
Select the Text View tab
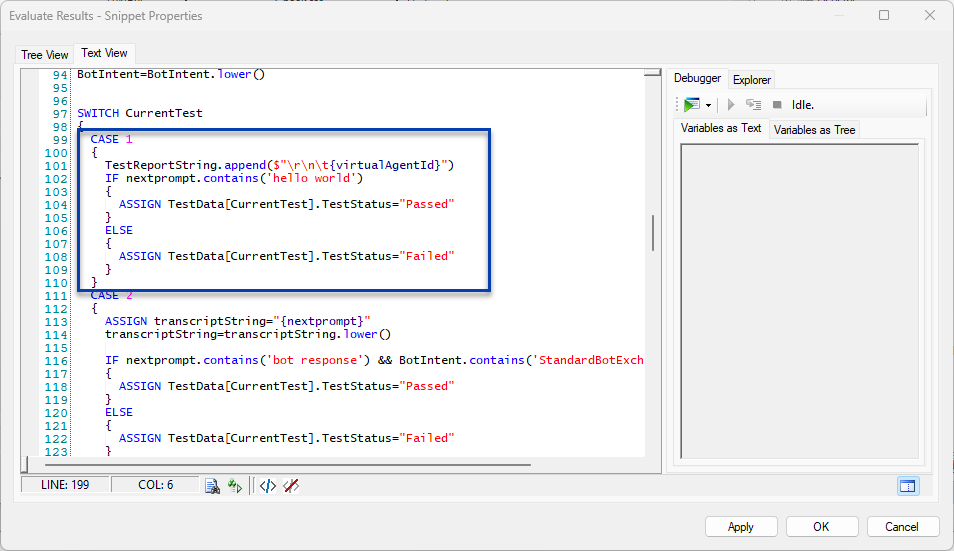click(x=104, y=54)
